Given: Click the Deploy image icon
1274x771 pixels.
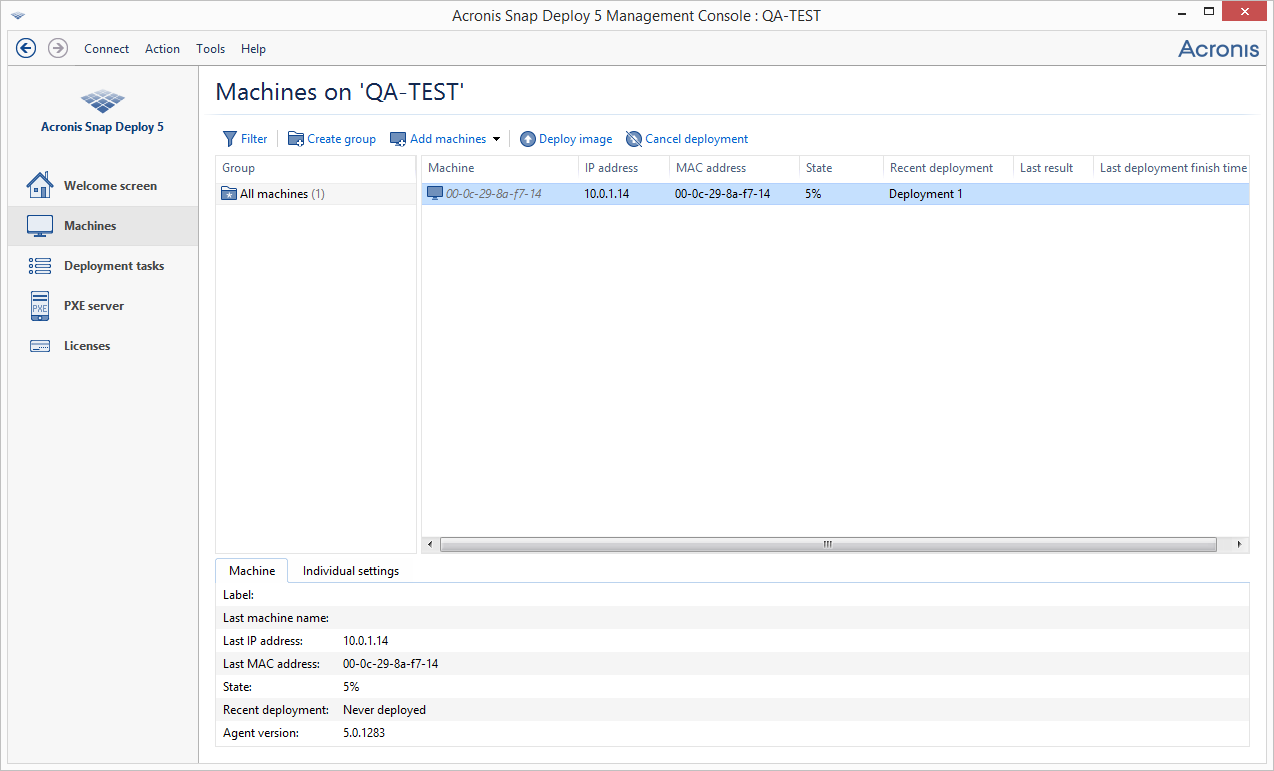Looking at the screenshot, I should point(528,139).
